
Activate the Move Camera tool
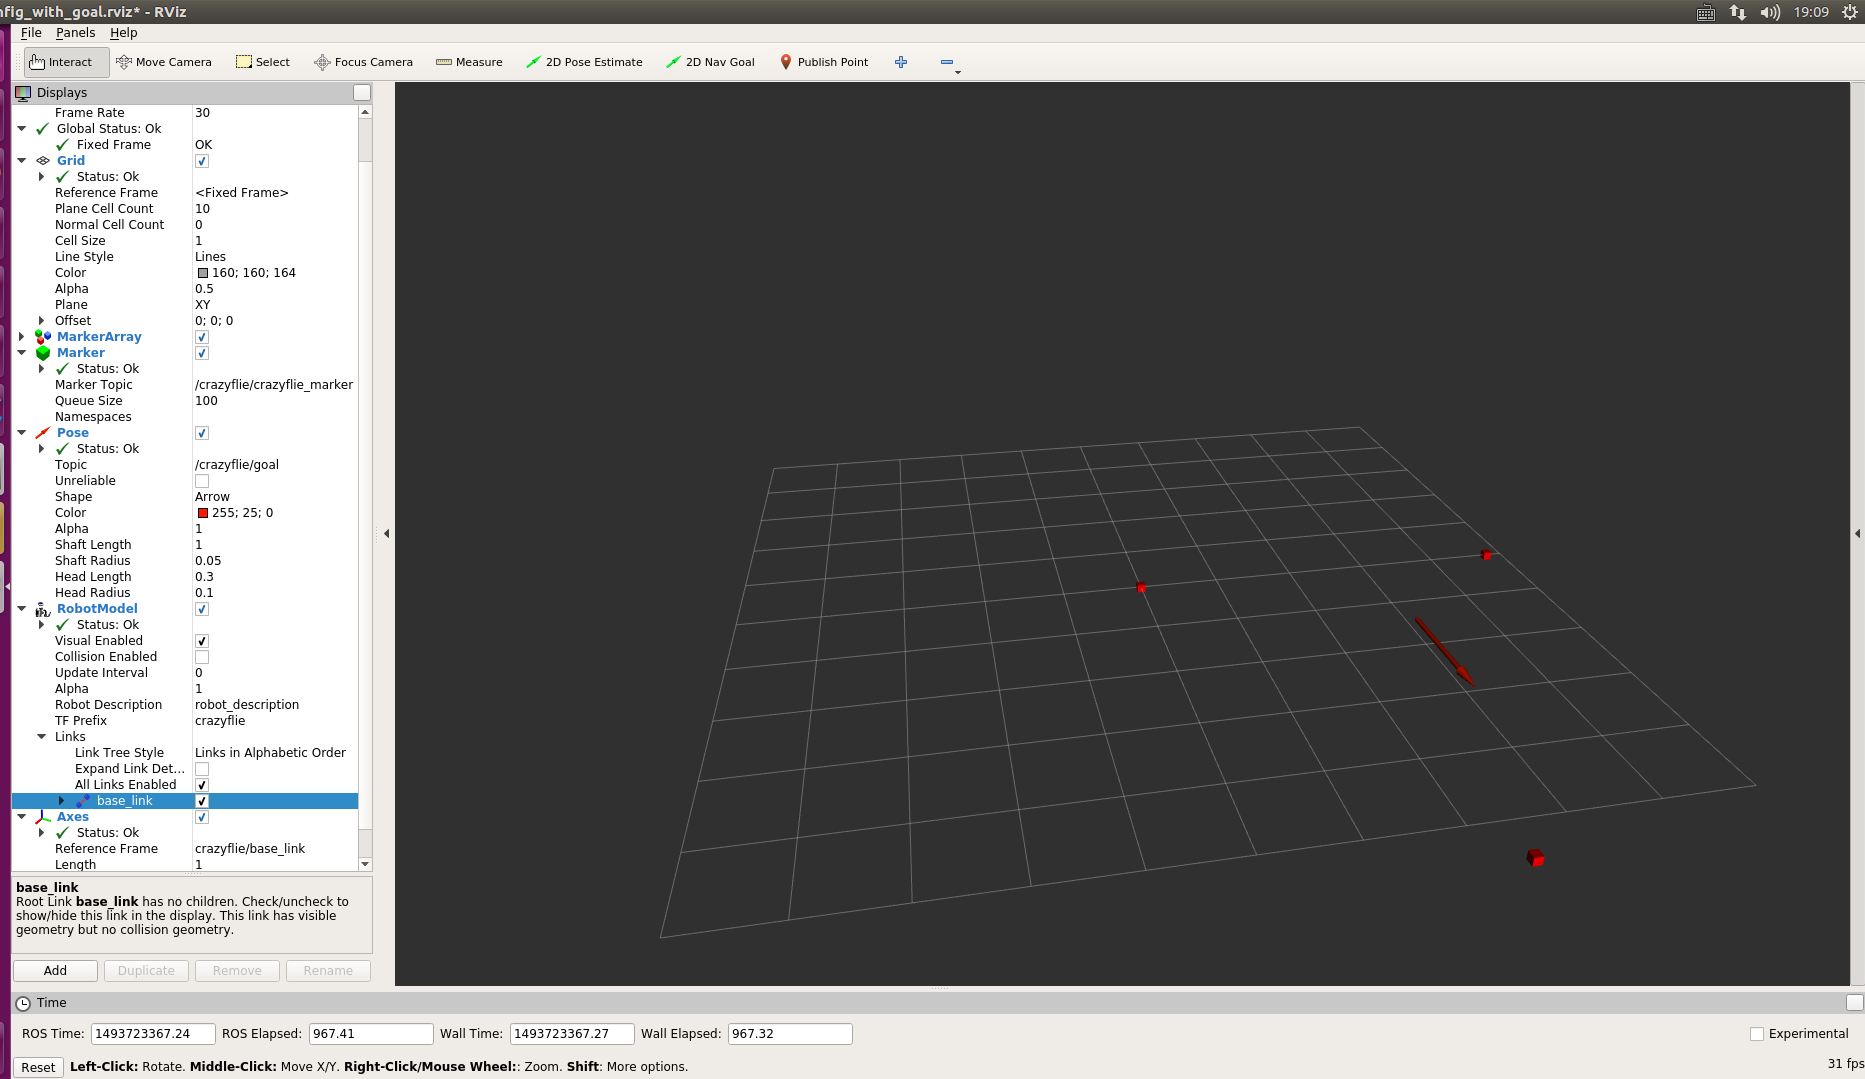click(164, 62)
